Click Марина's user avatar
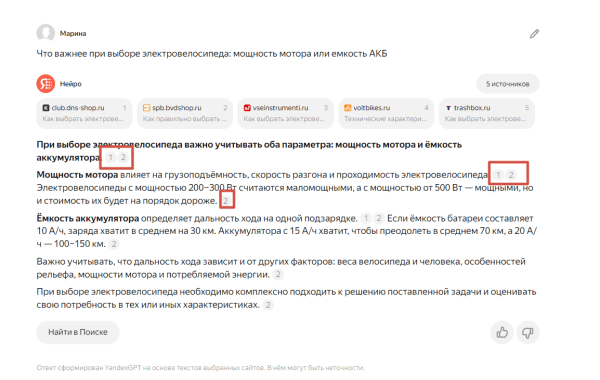Viewport: 600px width, 380px height. click(x=46, y=33)
